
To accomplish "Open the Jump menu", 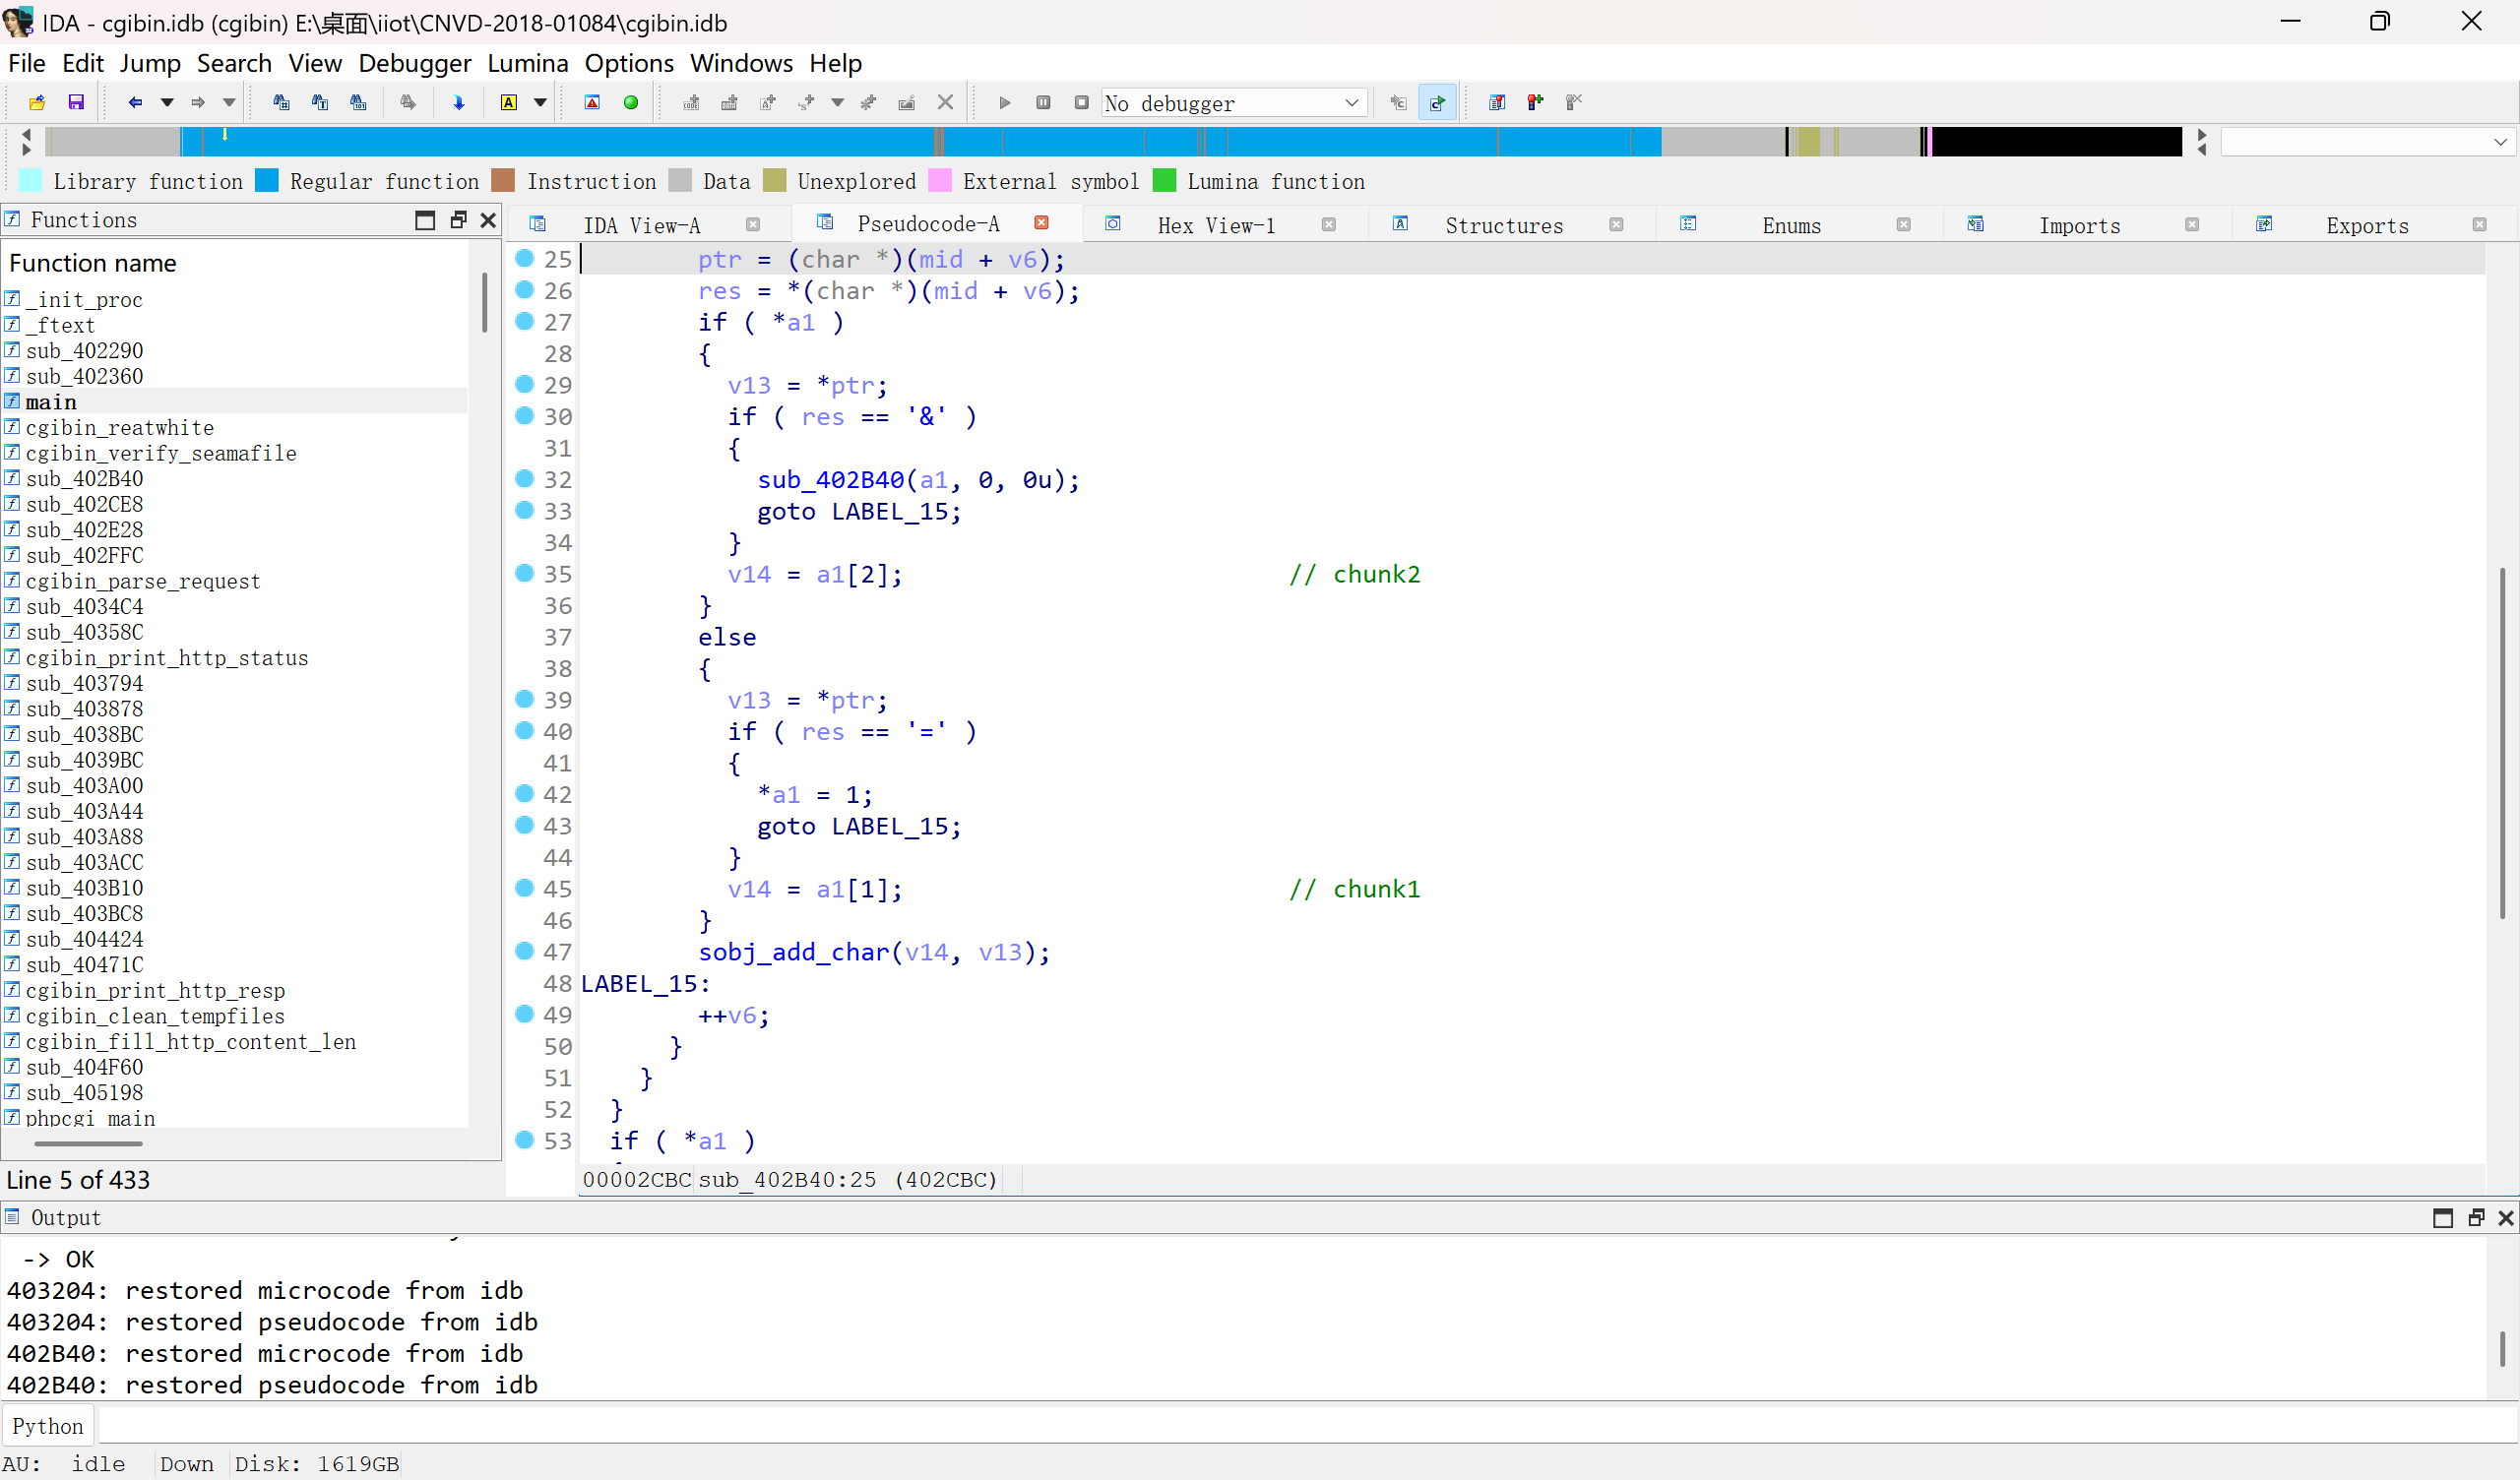I will 150,63.
